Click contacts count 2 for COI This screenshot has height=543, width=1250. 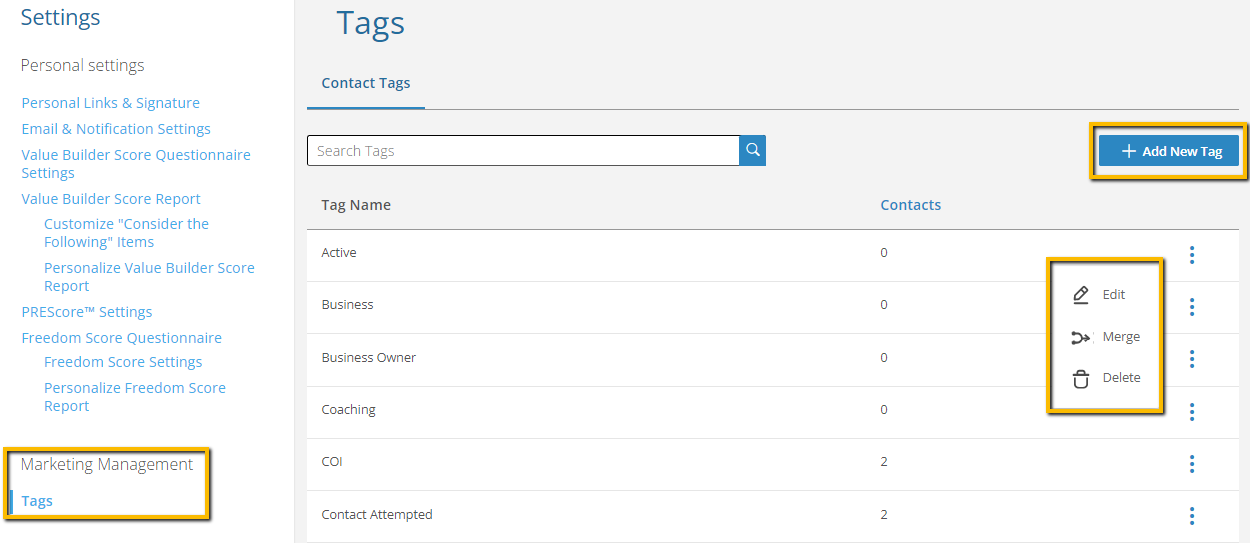click(884, 462)
